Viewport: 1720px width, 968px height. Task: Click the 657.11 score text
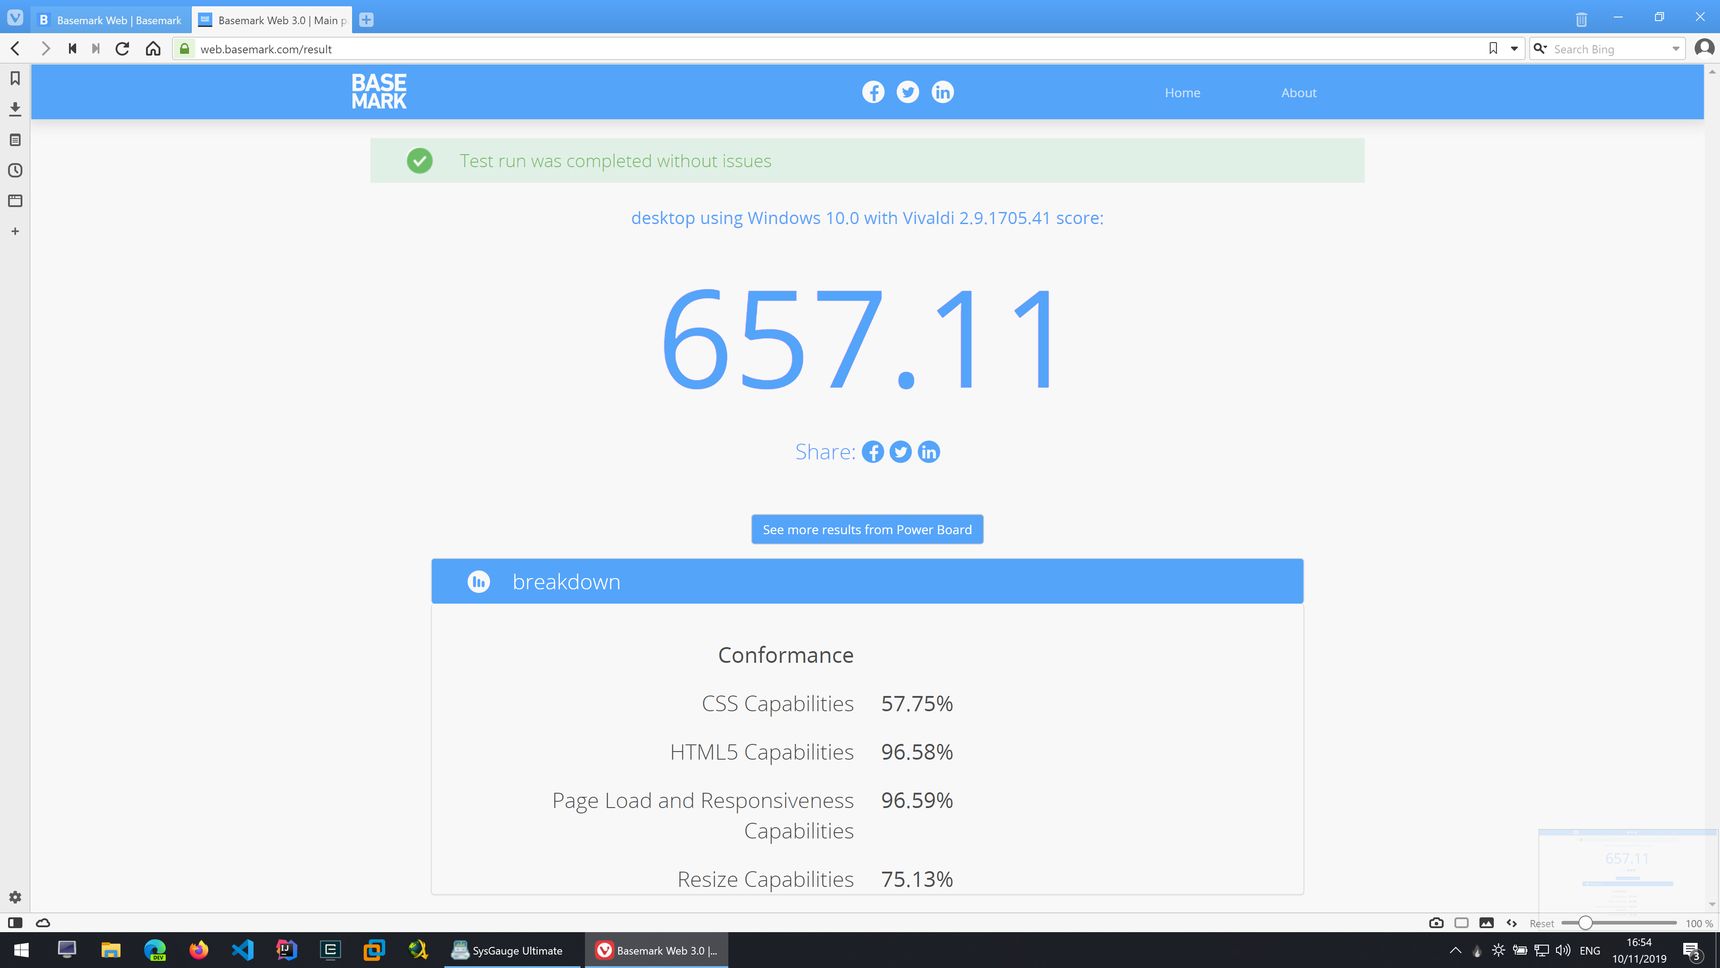[860, 340]
